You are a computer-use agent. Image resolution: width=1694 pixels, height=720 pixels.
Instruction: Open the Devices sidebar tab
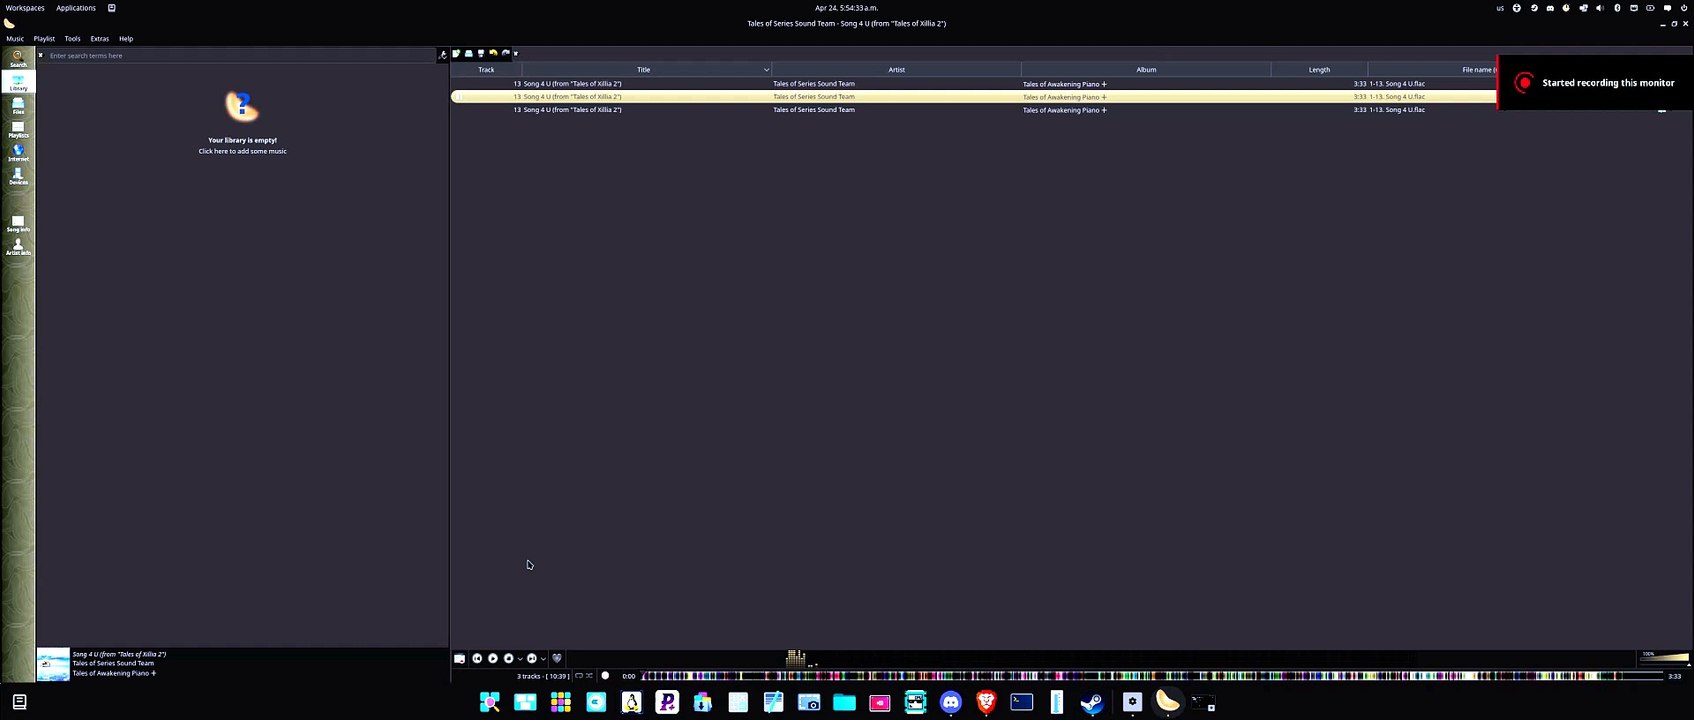18,176
